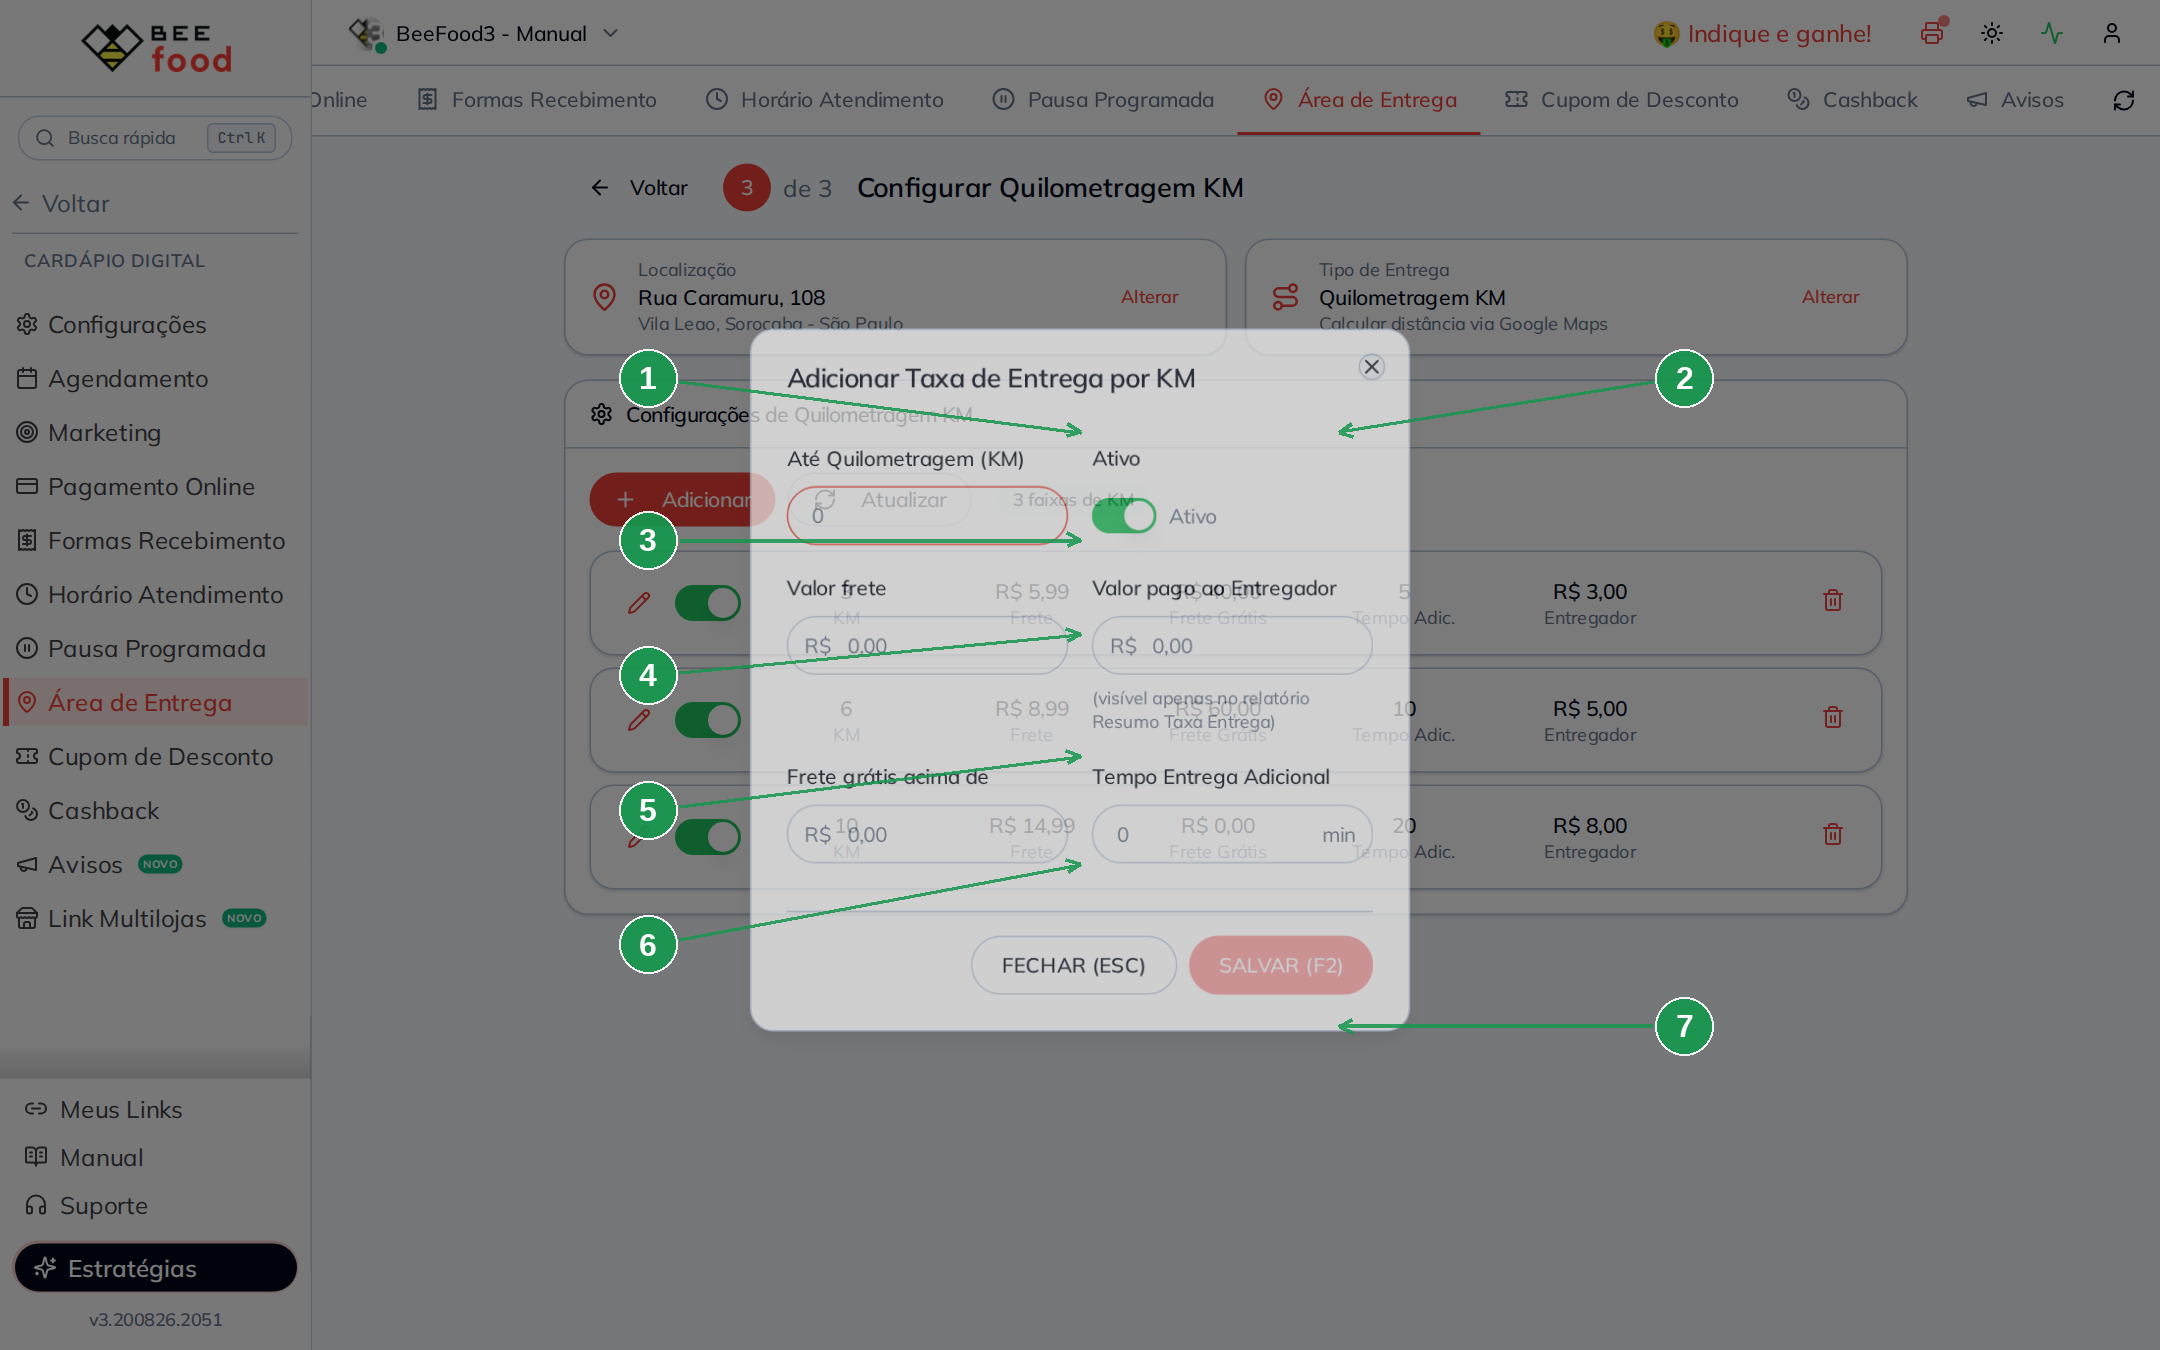The image size is (2160, 1350).
Task: Switch to the Avisos top tab
Action: (x=2015, y=100)
